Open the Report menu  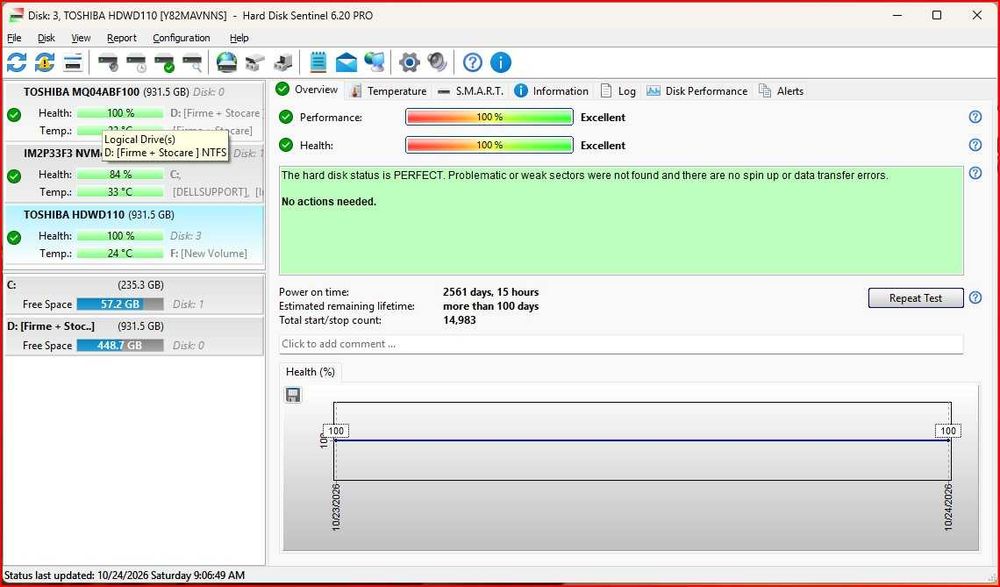click(x=122, y=38)
